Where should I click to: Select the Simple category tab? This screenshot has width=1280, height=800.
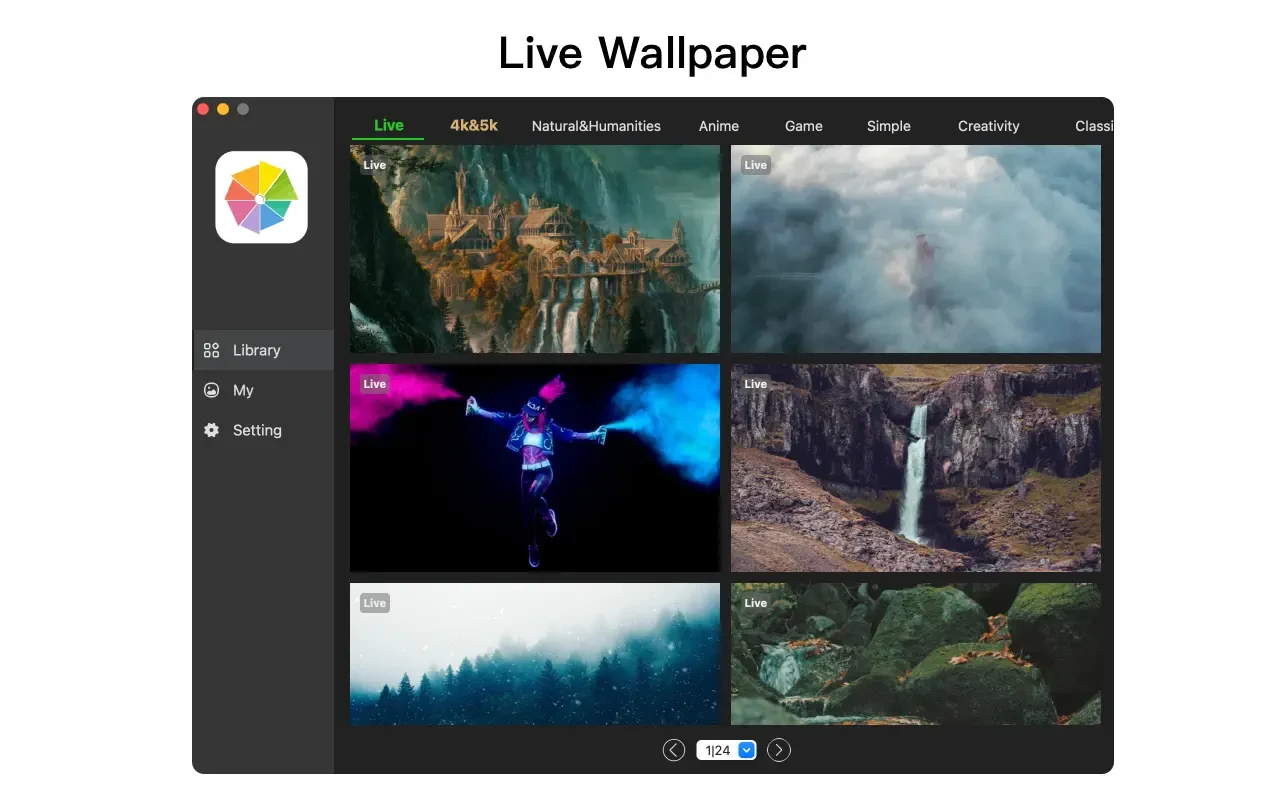pos(889,126)
